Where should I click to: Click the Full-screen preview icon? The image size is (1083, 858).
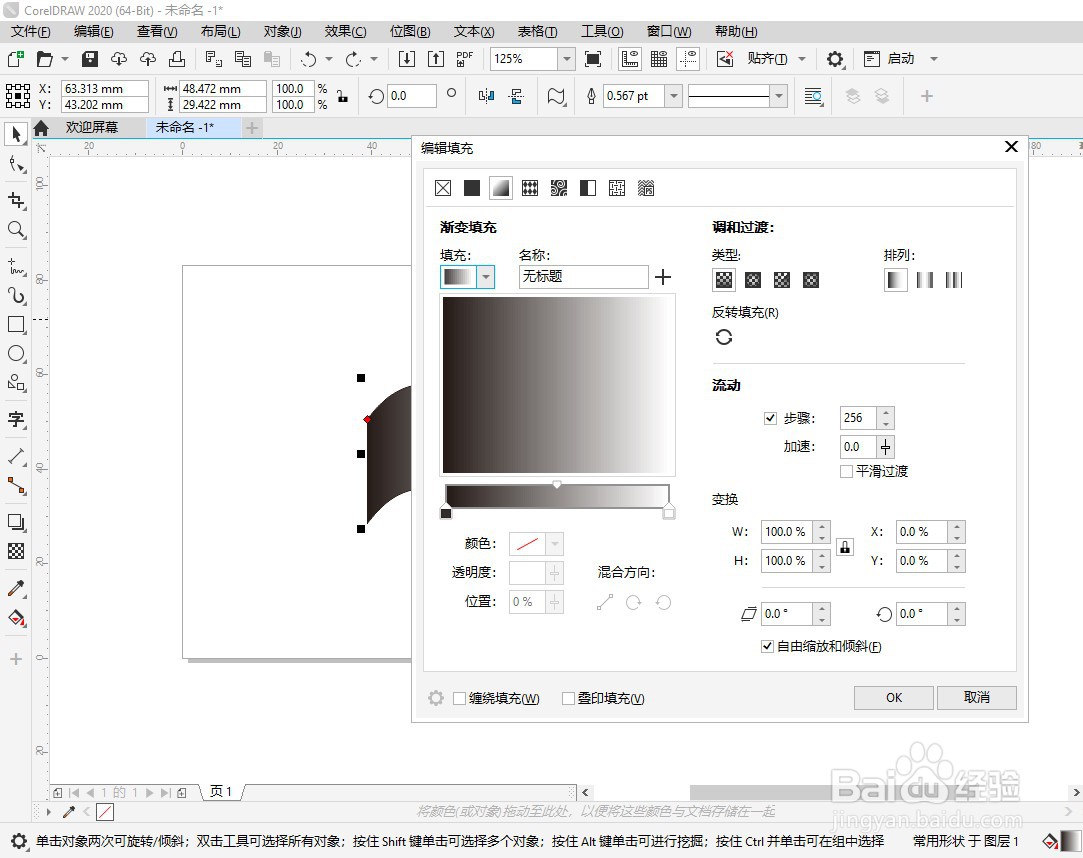click(x=593, y=59)
